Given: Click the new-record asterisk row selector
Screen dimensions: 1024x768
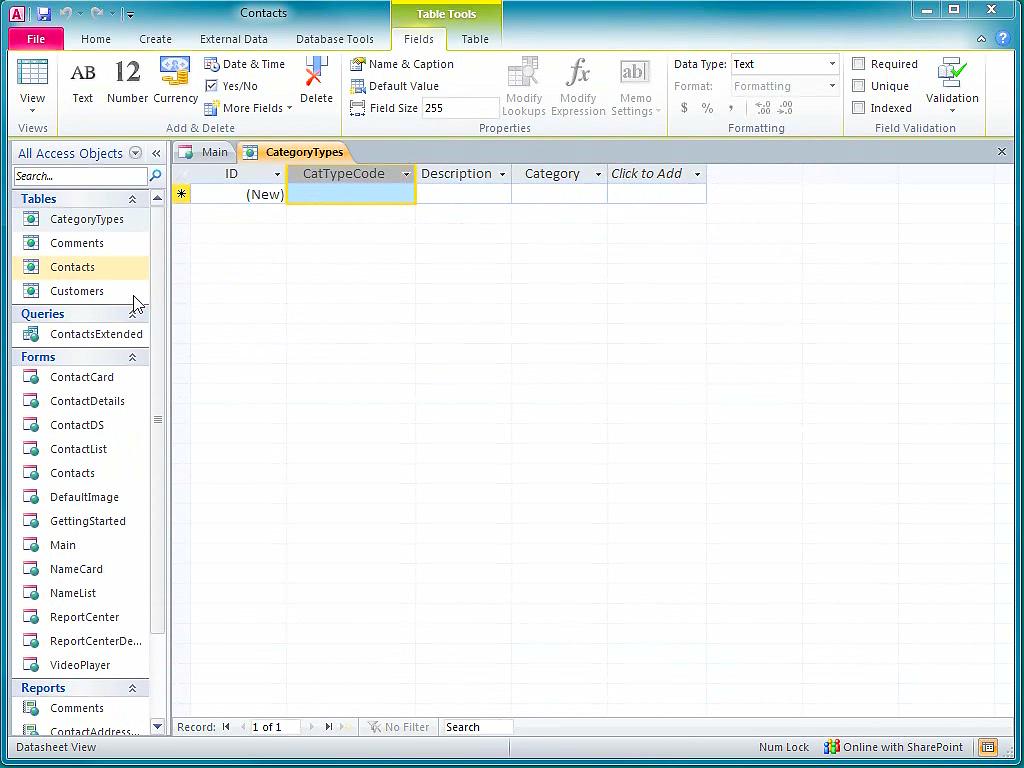Looking at the screenshot, I should 182,194.
